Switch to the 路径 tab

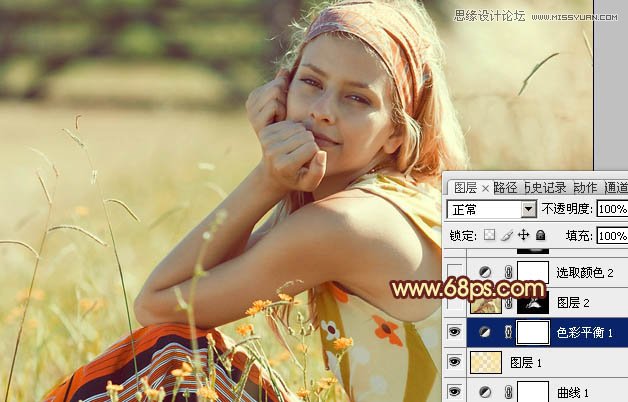click(x=505, y=188)
